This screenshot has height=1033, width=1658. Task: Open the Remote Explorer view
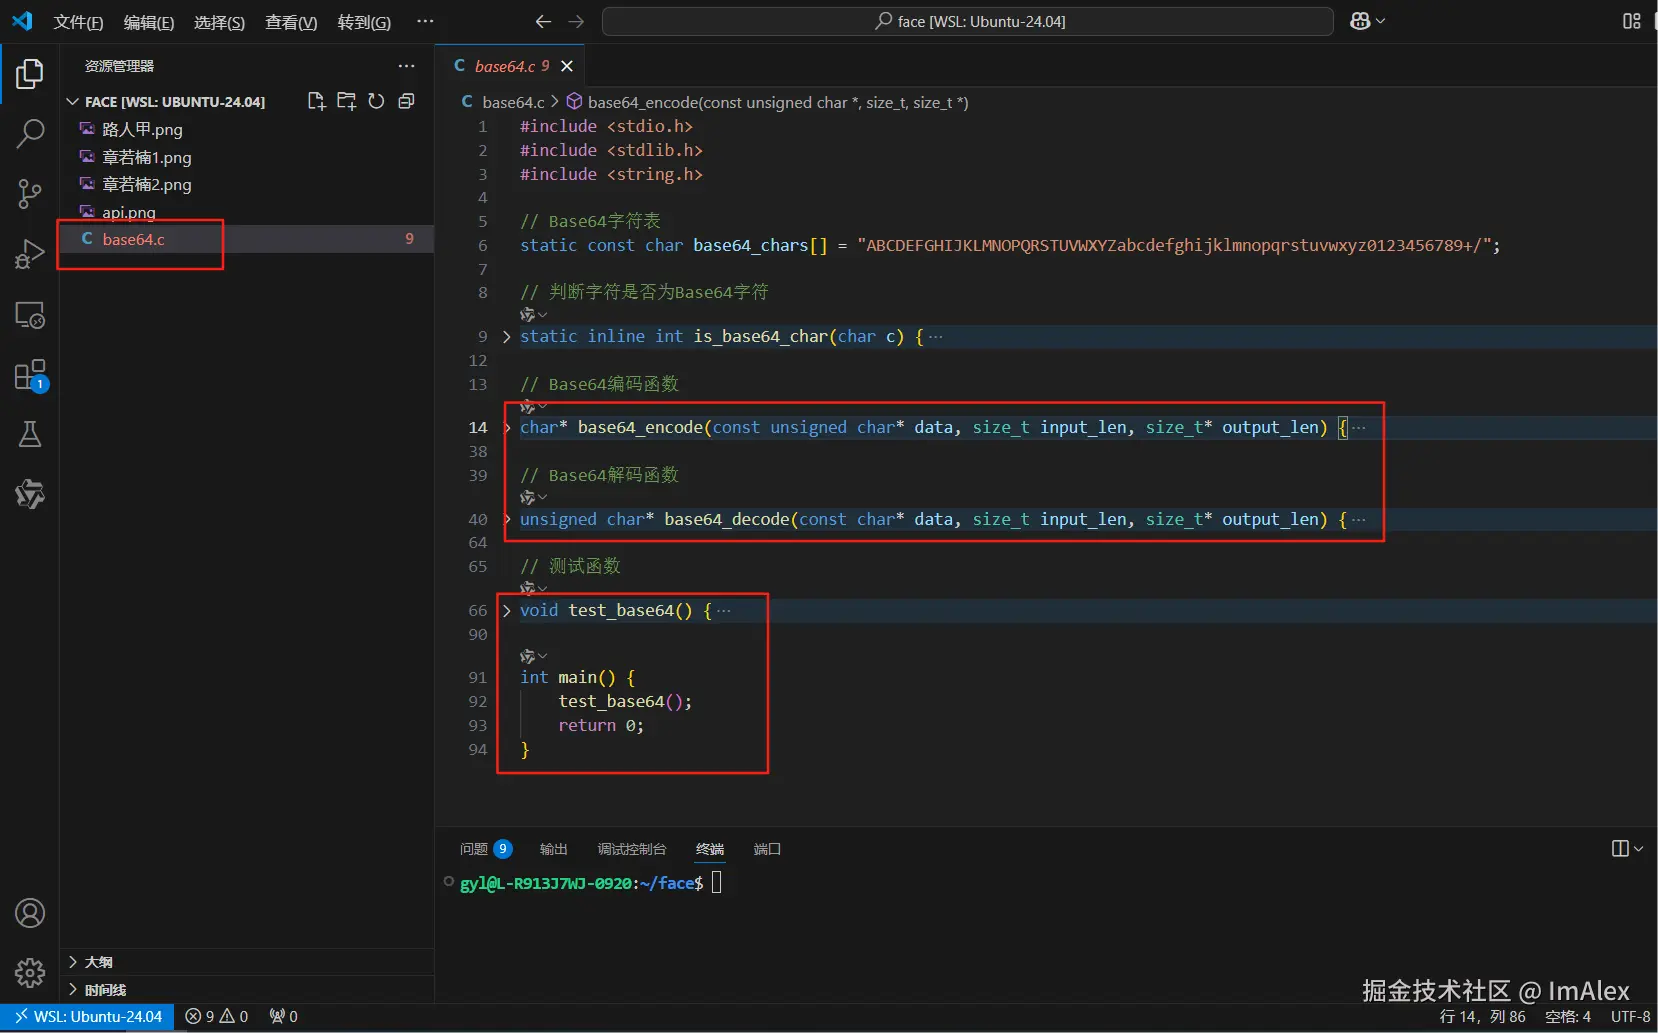click(x=30, y=316)
